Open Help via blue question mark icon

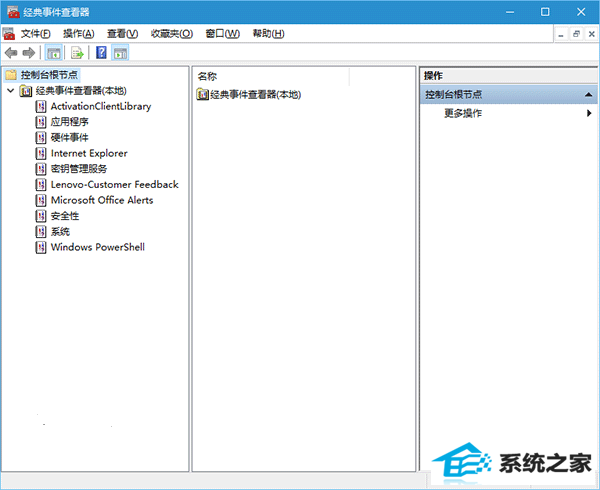[x=101, y=52]
